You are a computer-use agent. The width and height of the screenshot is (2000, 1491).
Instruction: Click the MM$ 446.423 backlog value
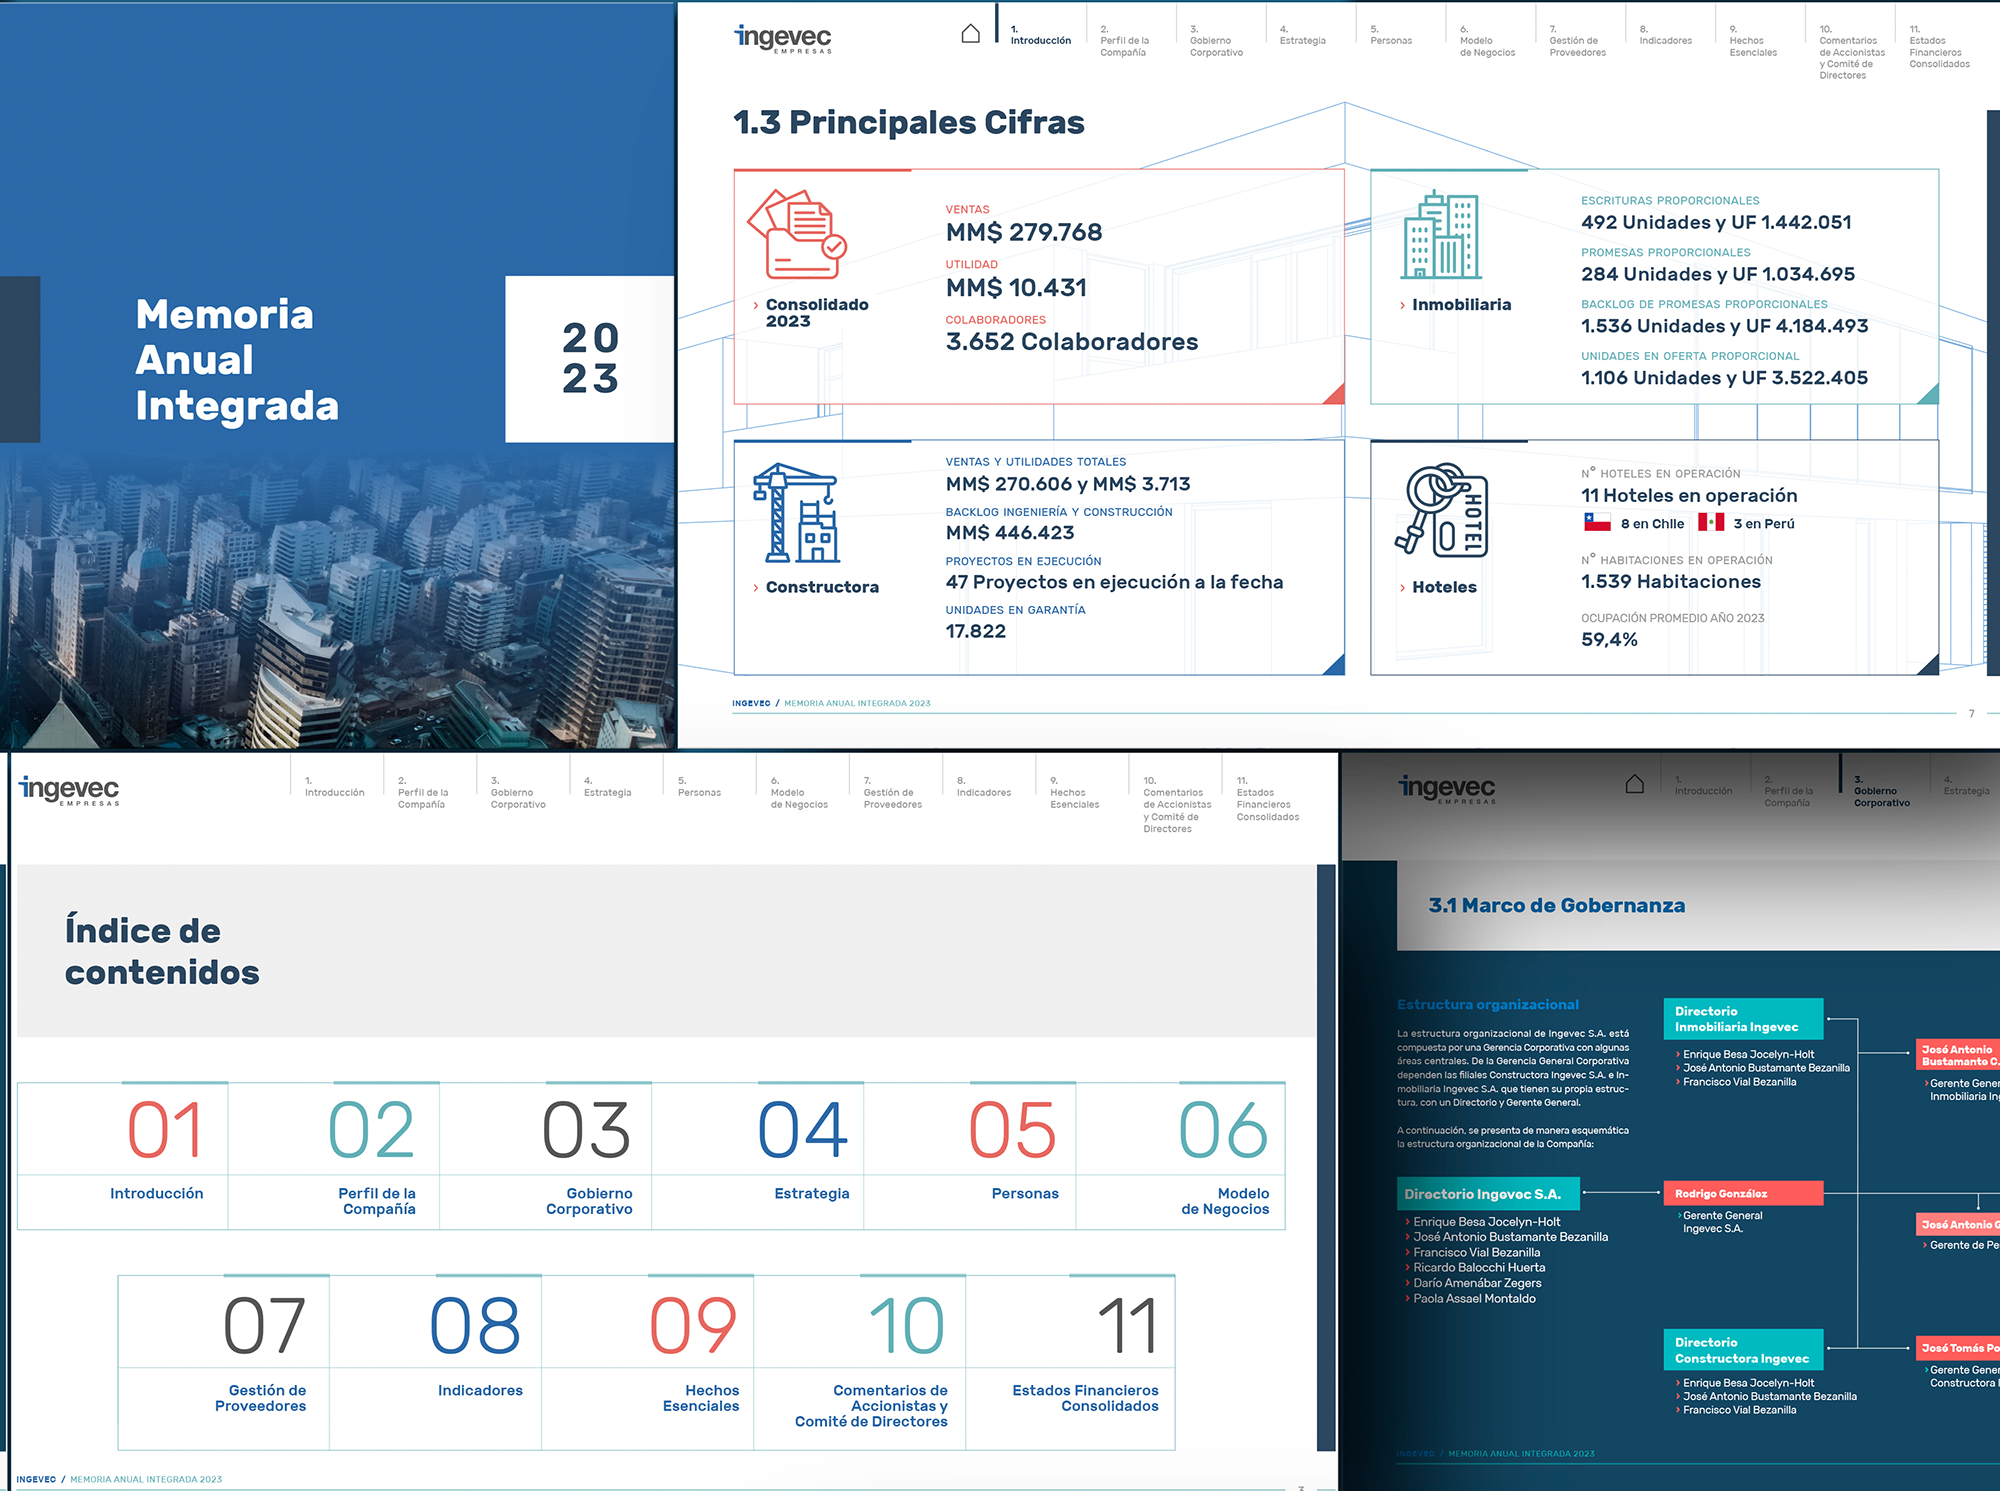click(x=1010, y=533)
